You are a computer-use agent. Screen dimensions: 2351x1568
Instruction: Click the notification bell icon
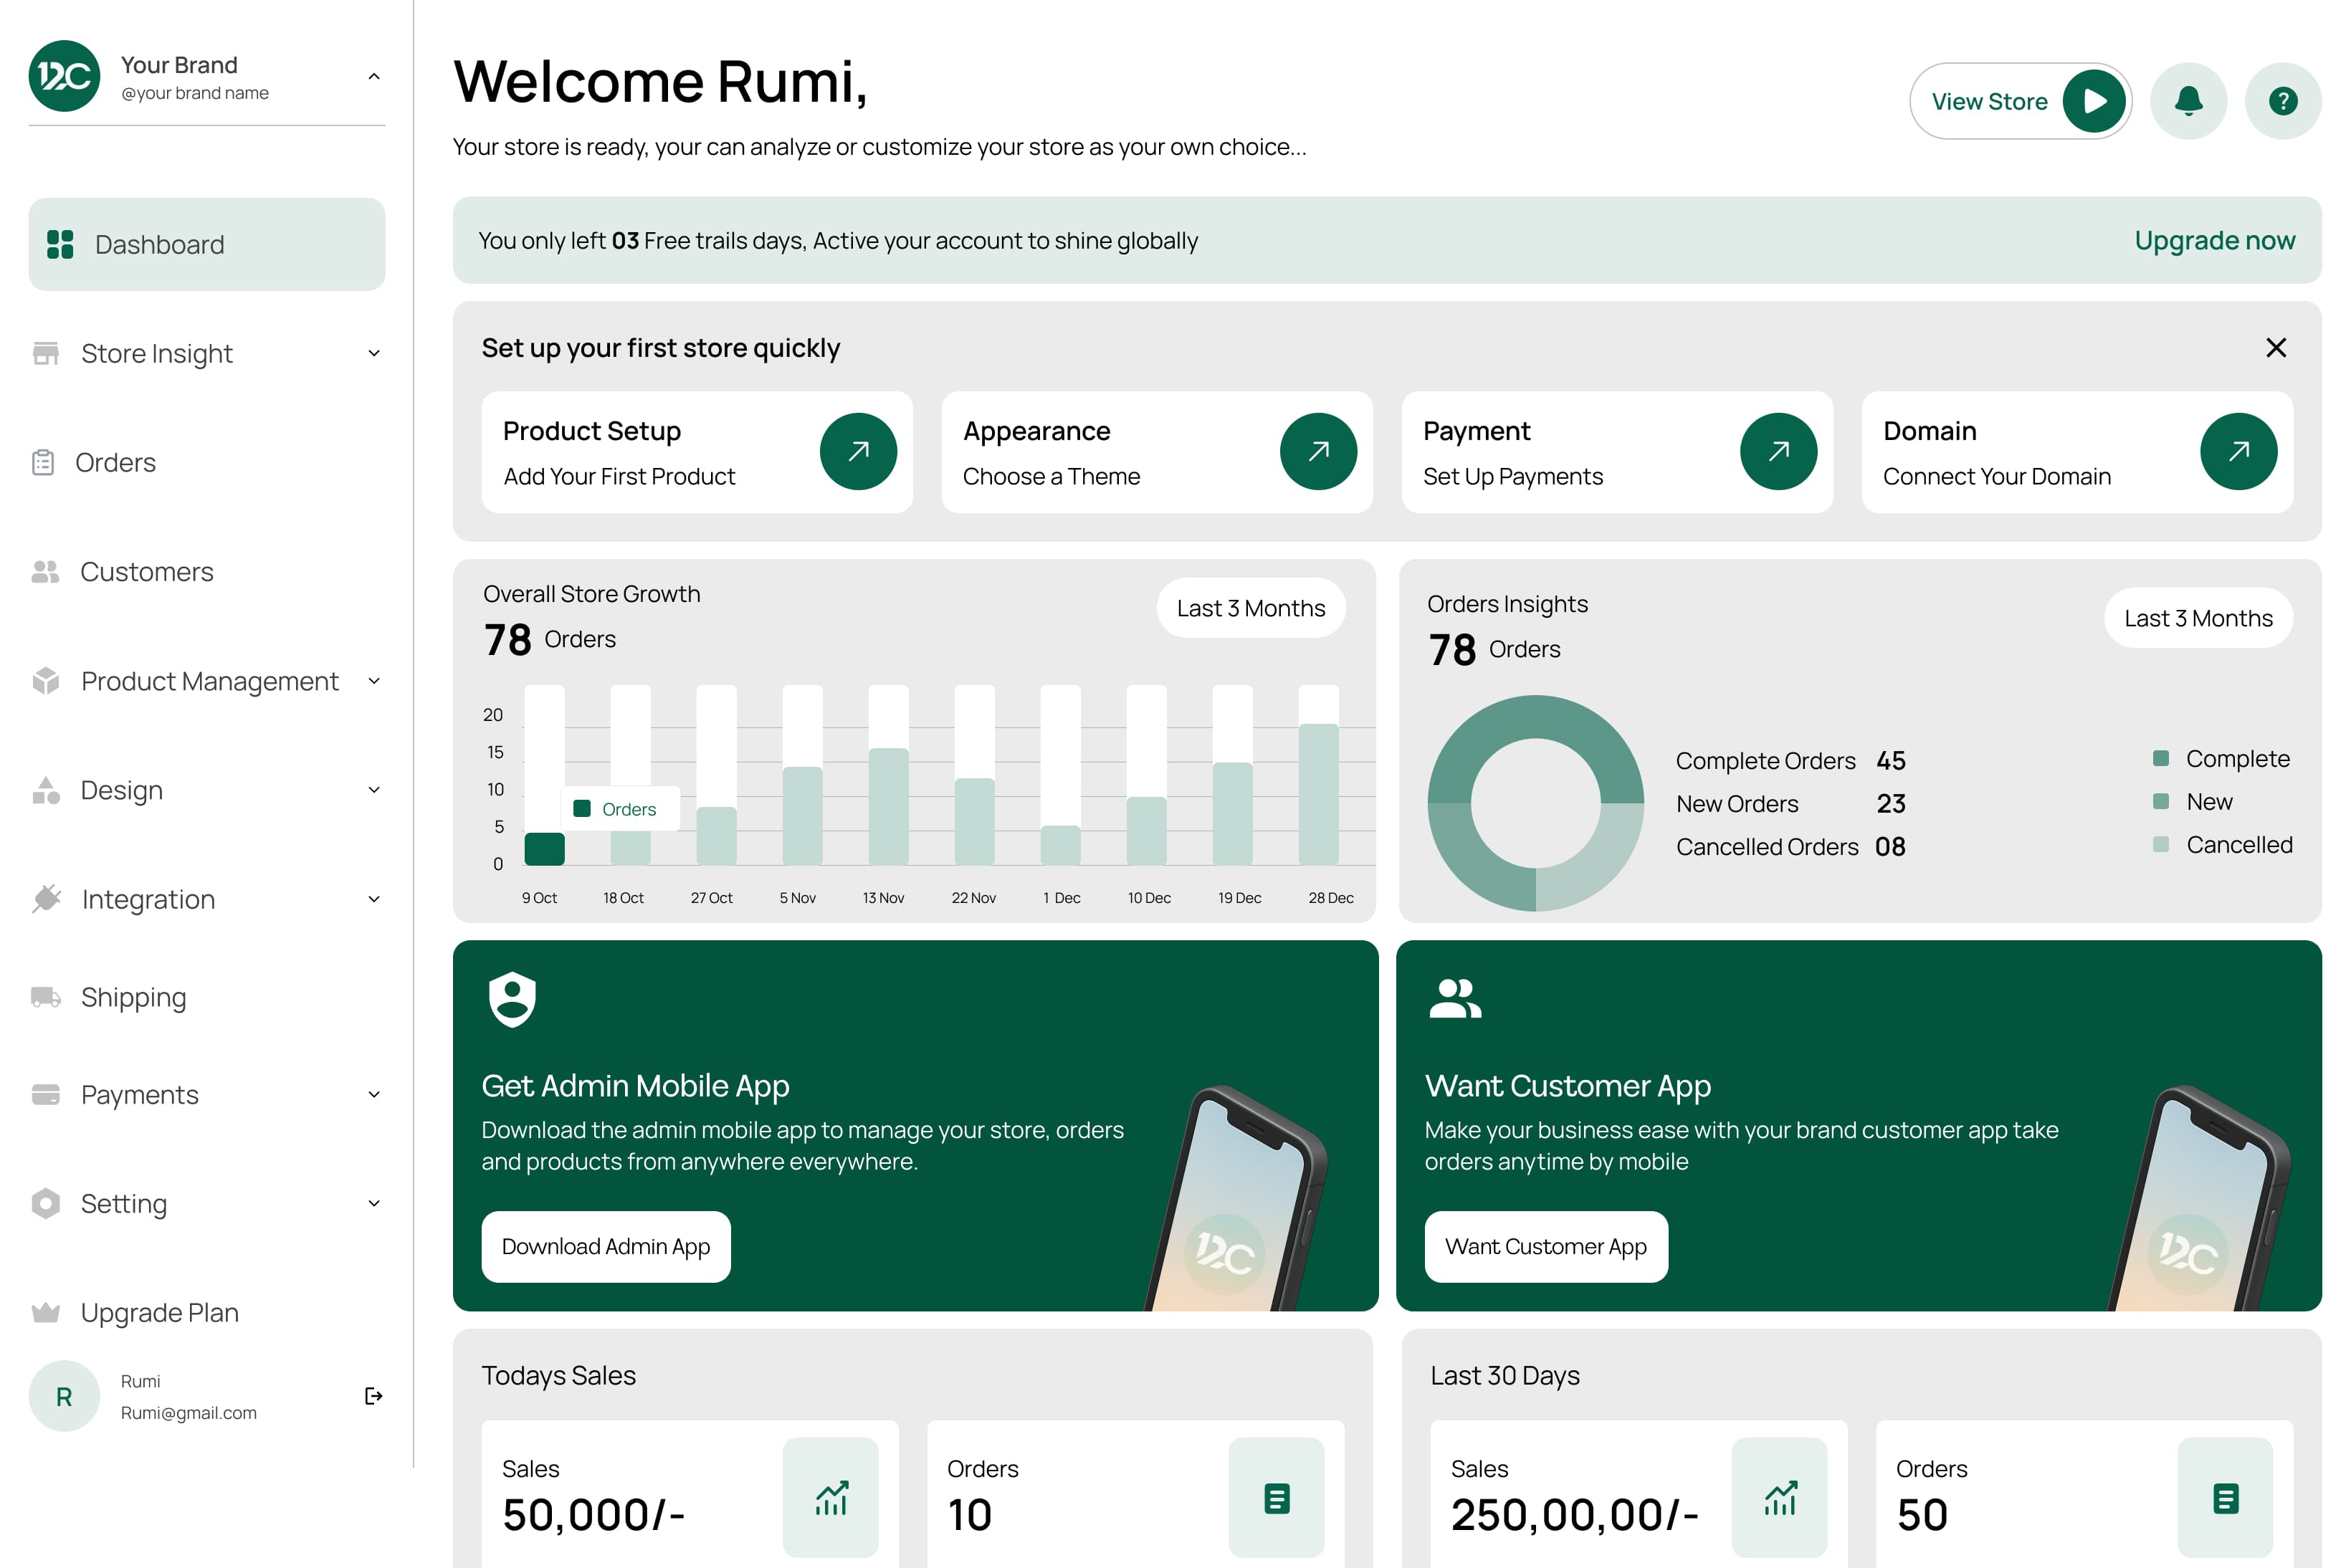[2188, 101]
